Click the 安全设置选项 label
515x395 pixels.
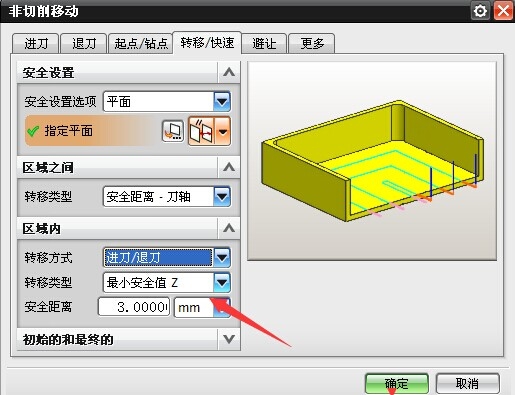60,101
